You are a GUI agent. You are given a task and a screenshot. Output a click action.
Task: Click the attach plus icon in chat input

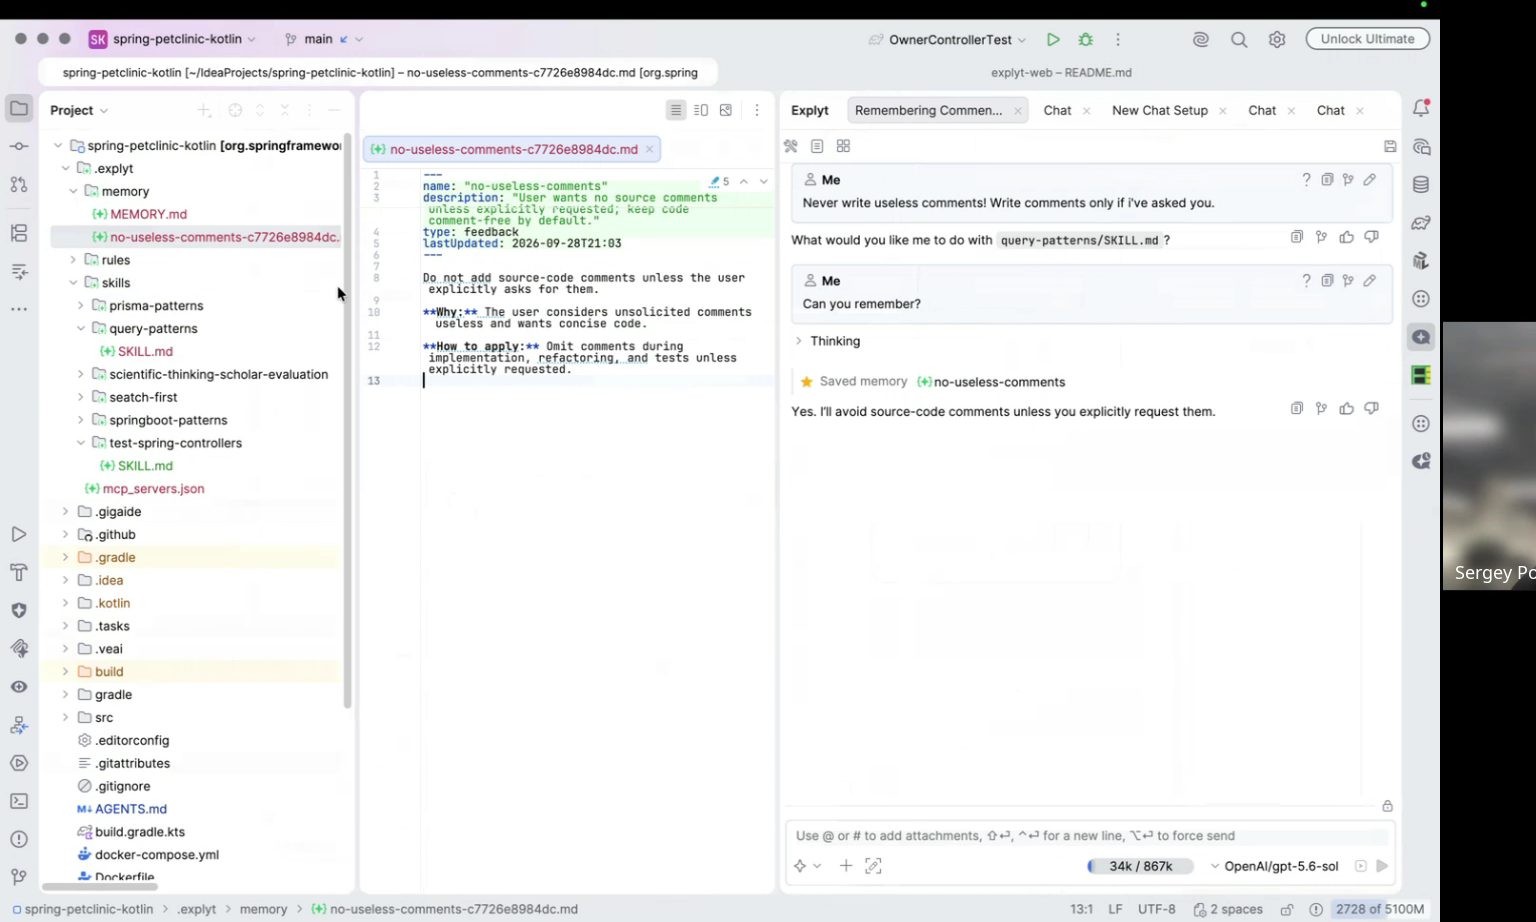(x=846, y=866)
